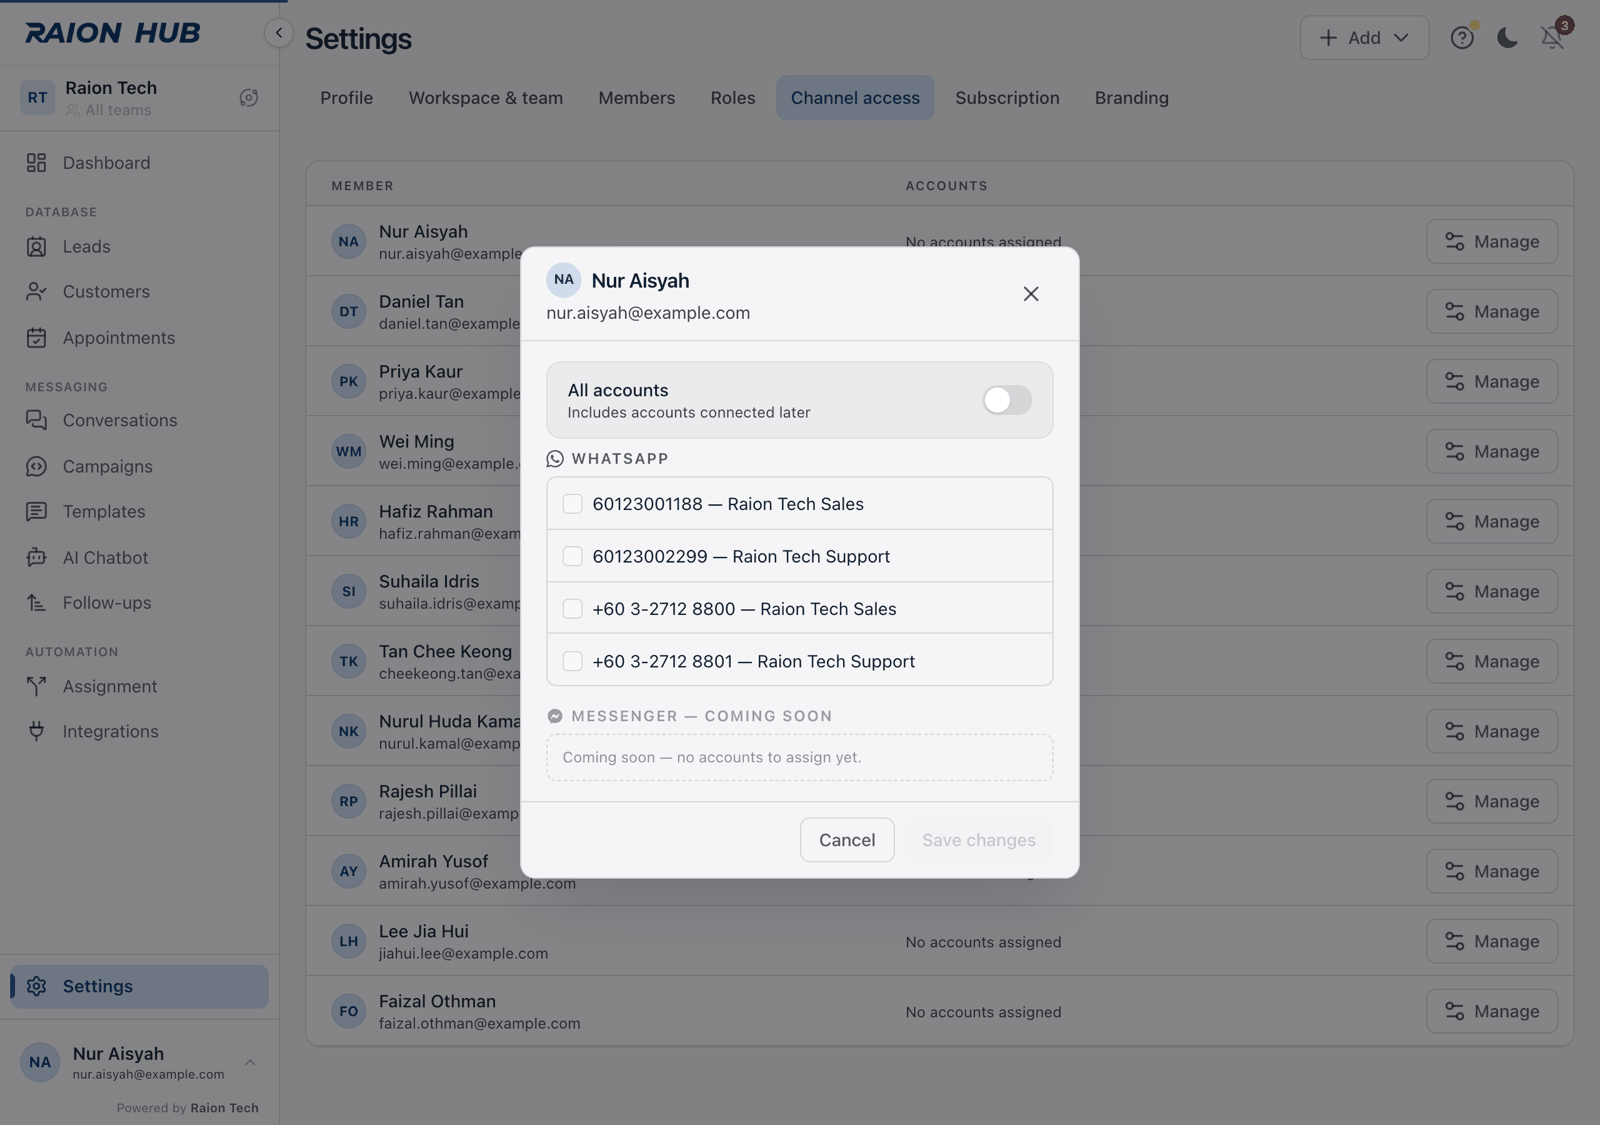Open the Add dropdown button
The height and width of the screenshot is (1125, 1600).
click(1364, 38)
